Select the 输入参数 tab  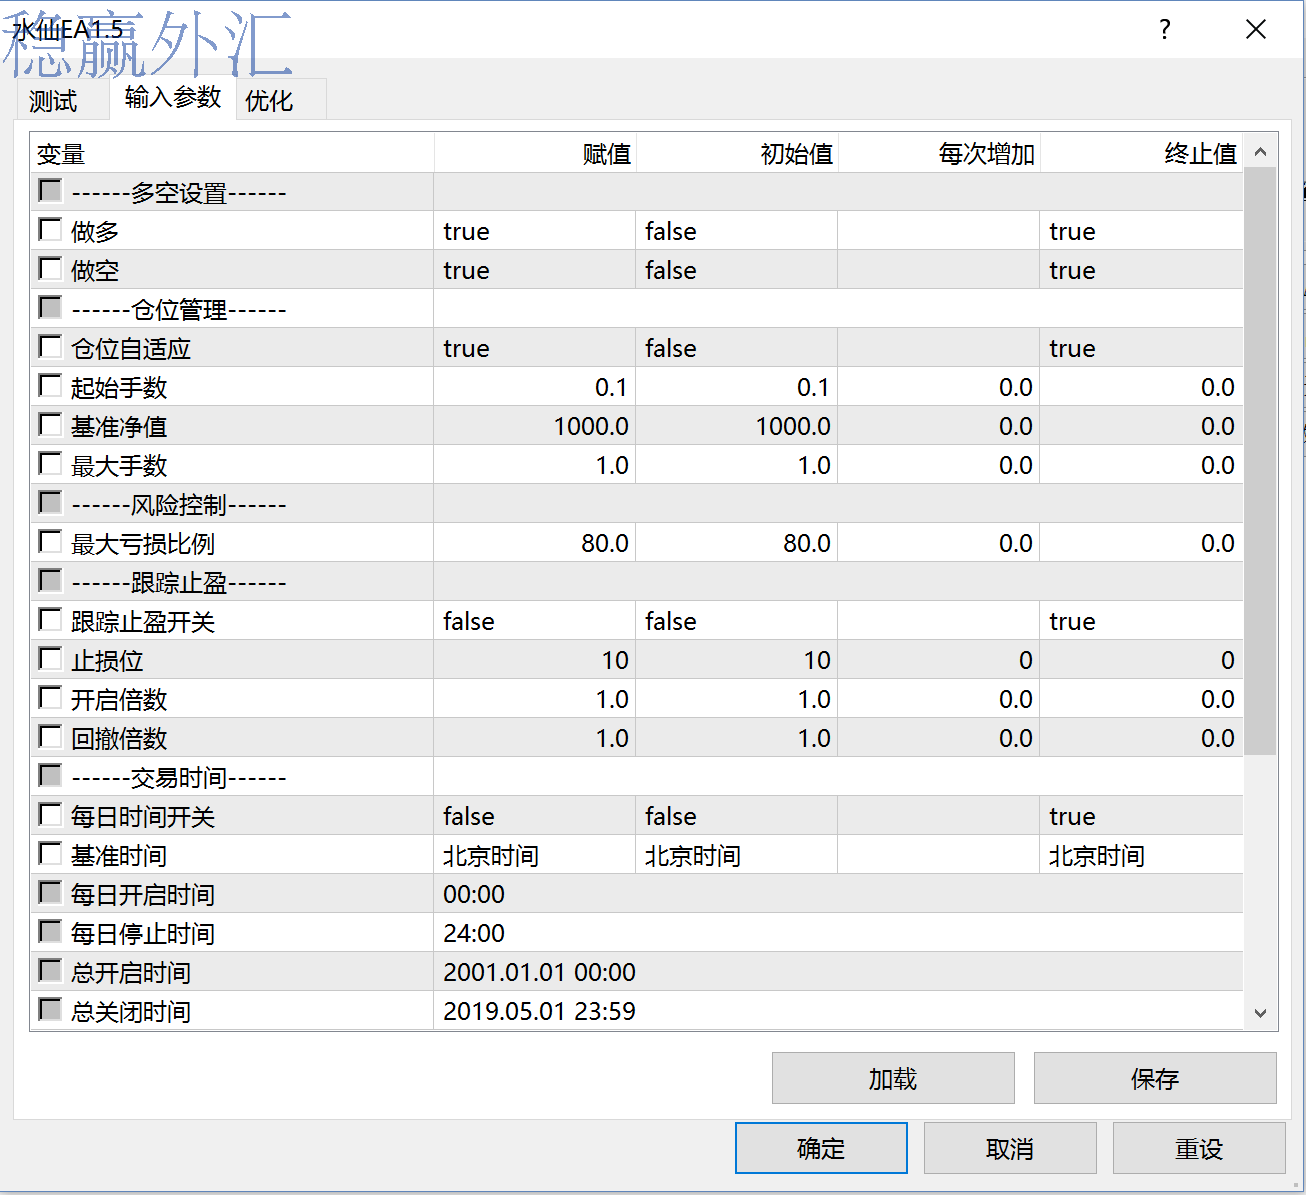172,97
